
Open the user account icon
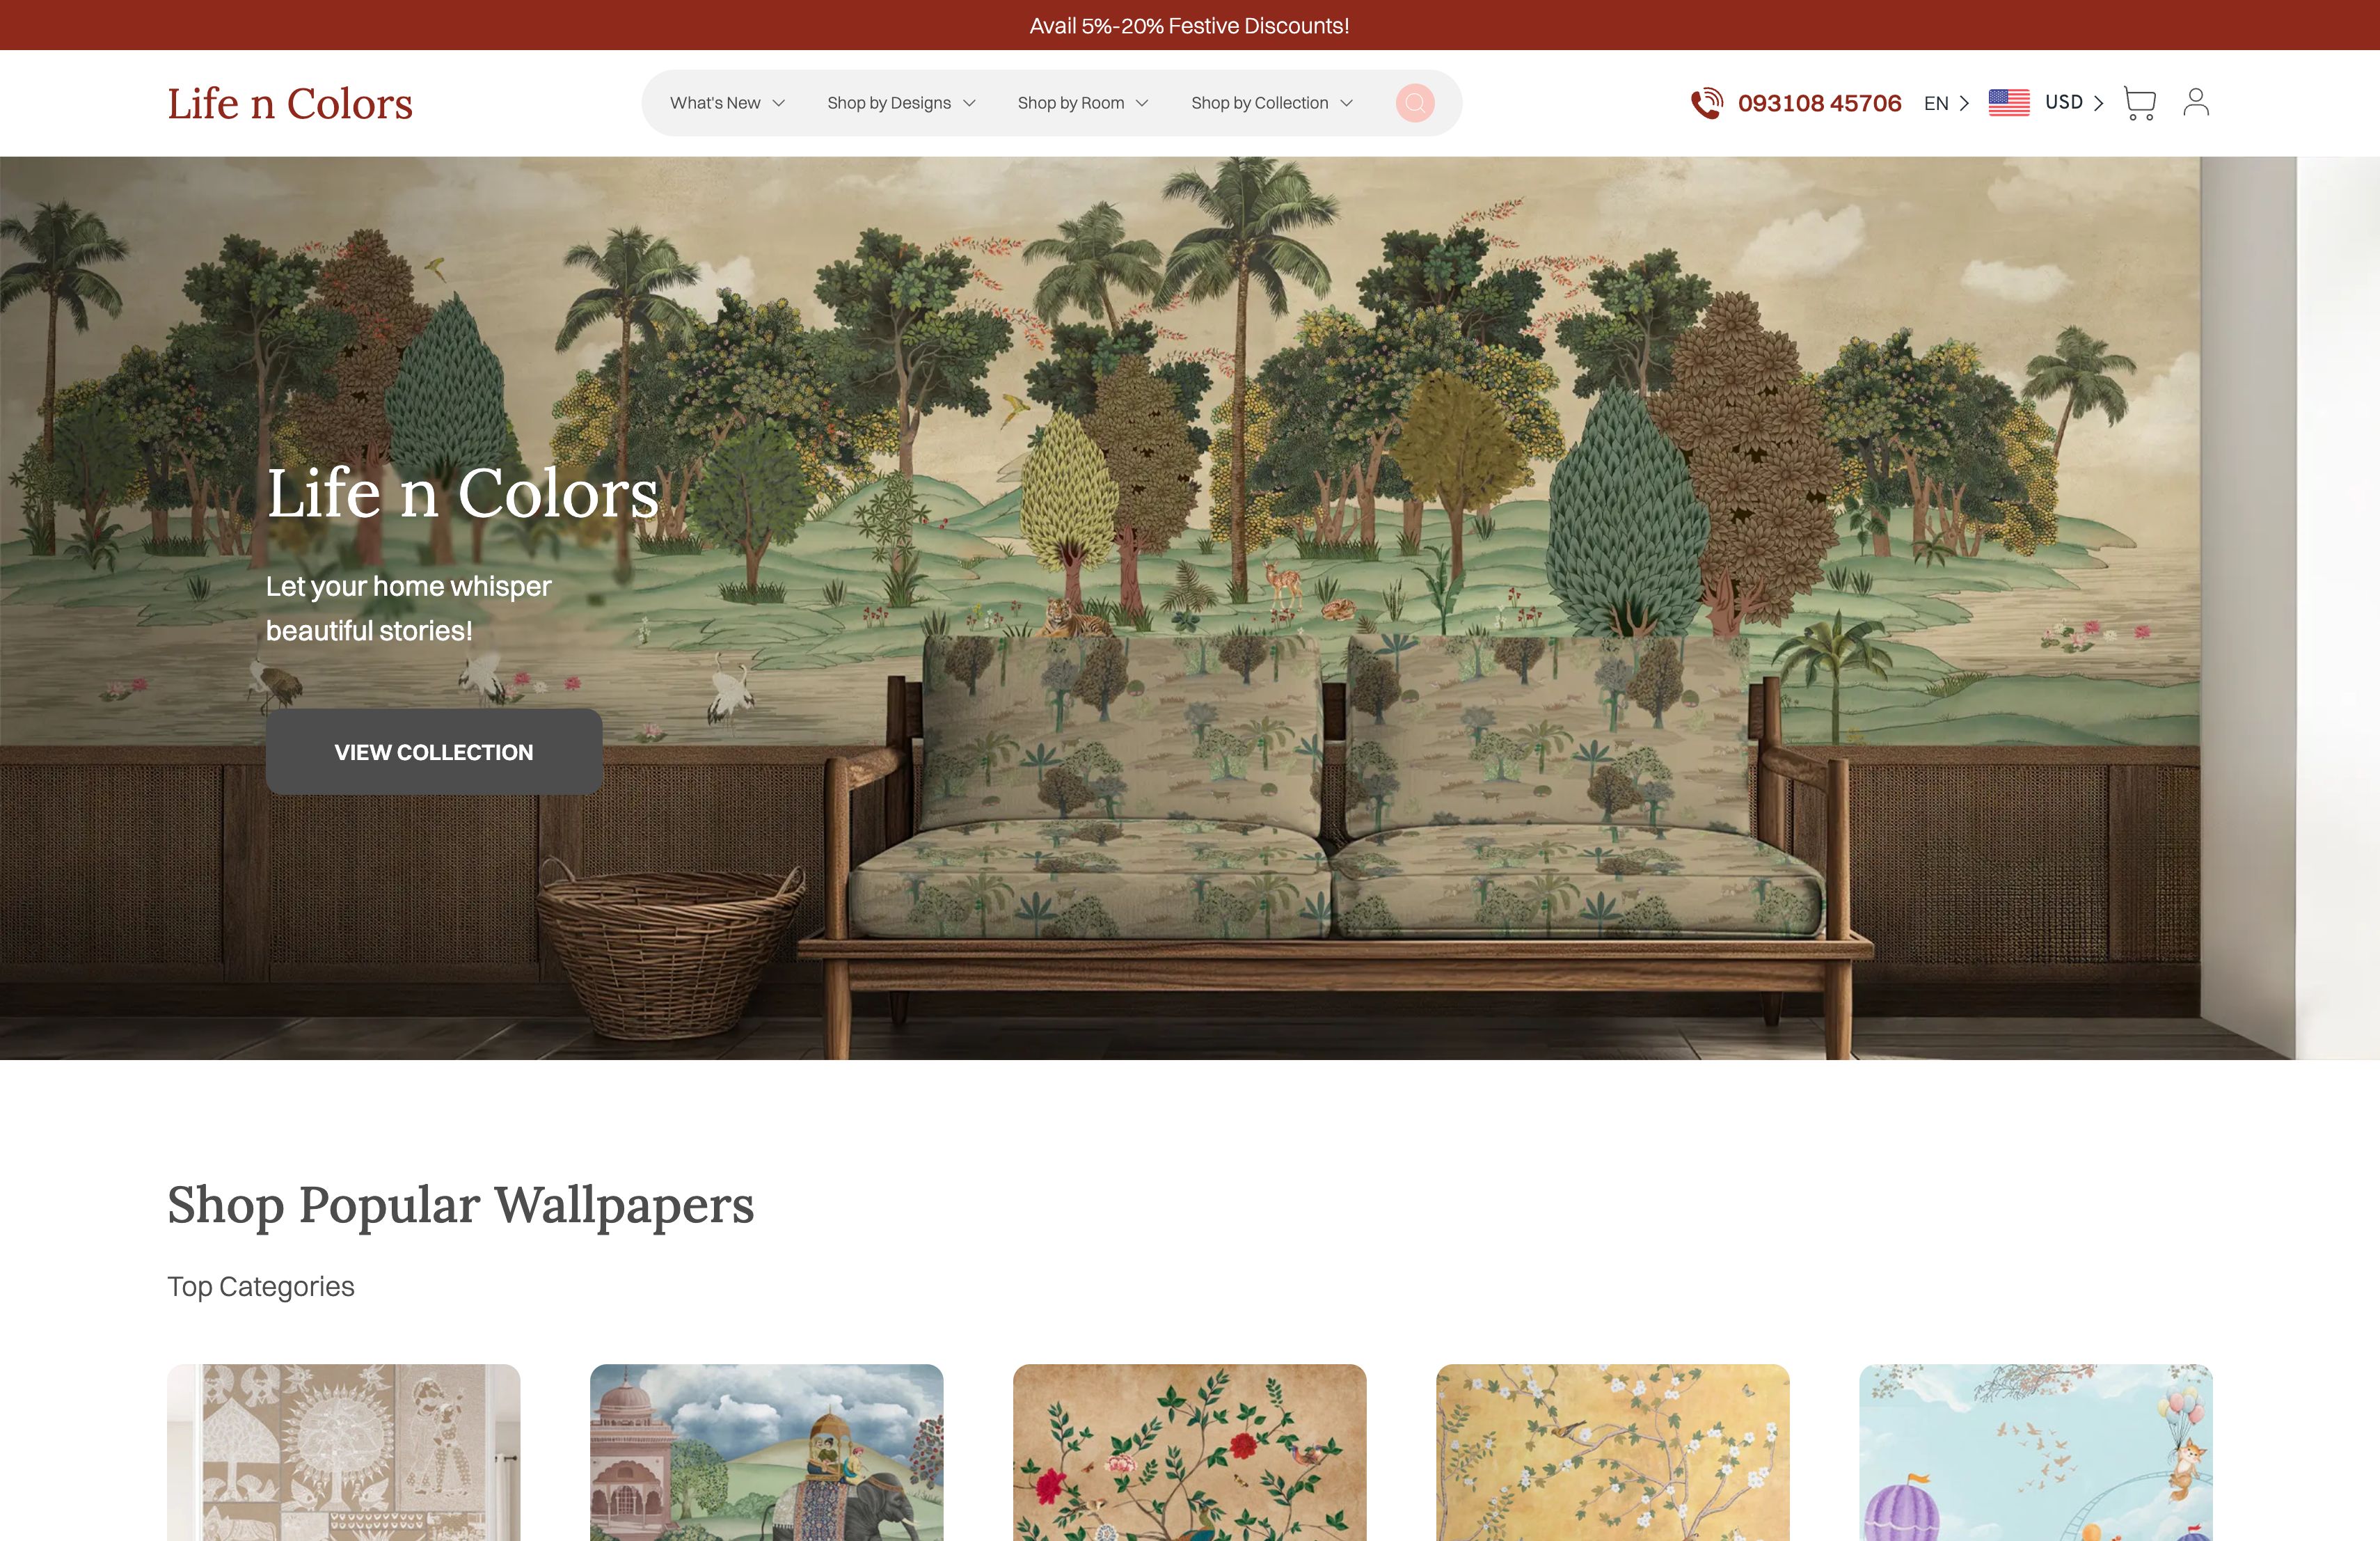click(x=2196, y=102)
